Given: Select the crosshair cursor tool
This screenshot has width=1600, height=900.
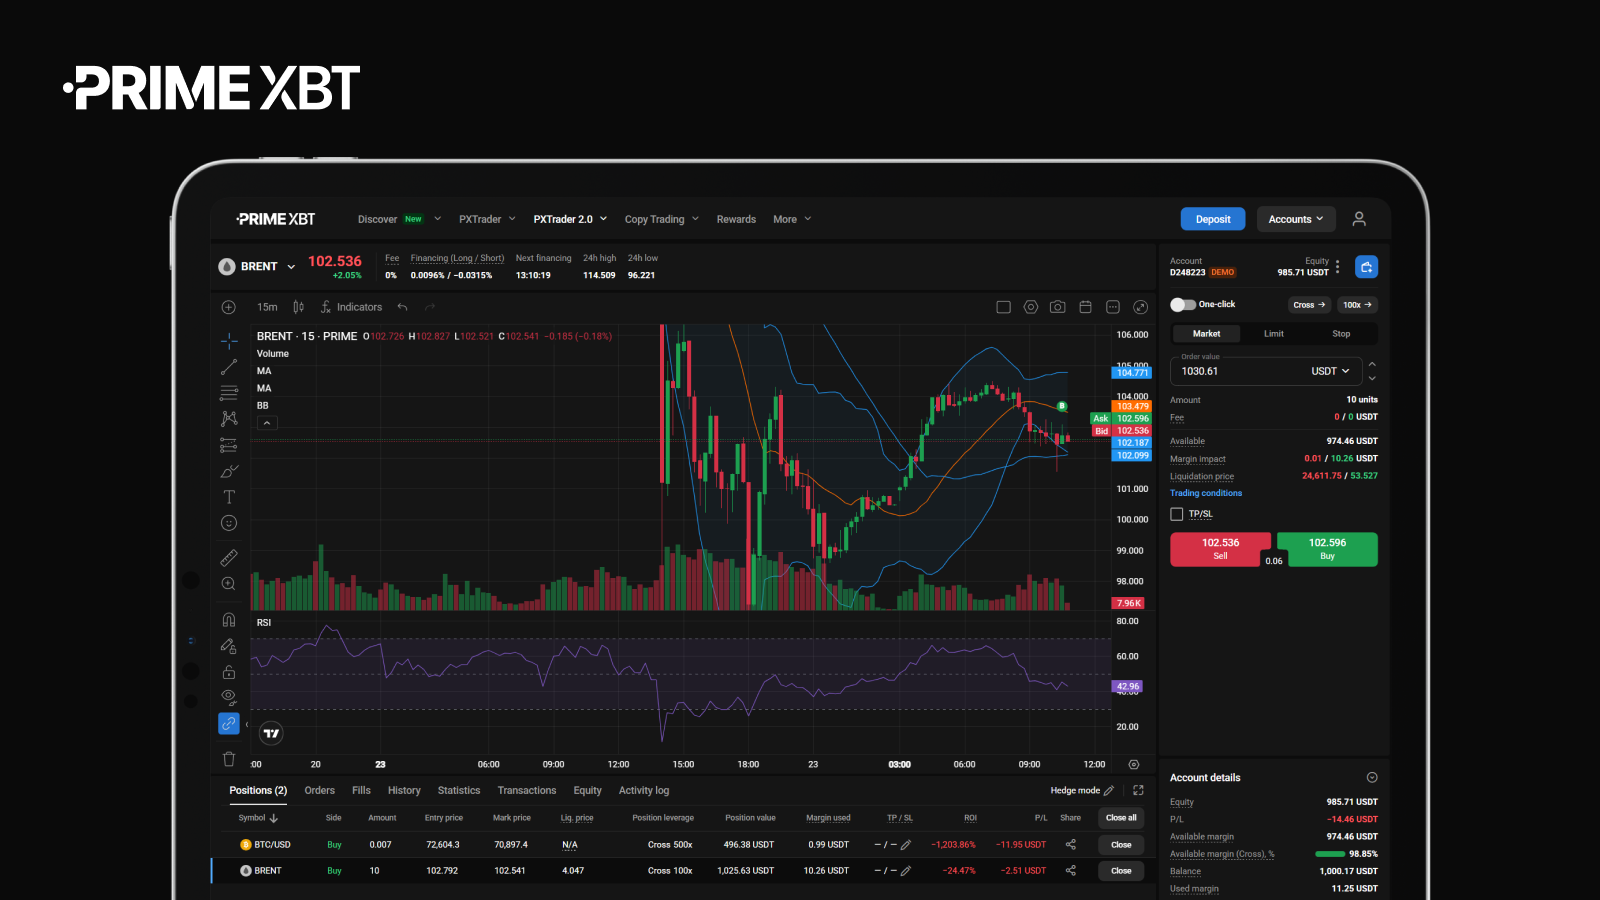Looking at the screenshot, I should 229,341.
